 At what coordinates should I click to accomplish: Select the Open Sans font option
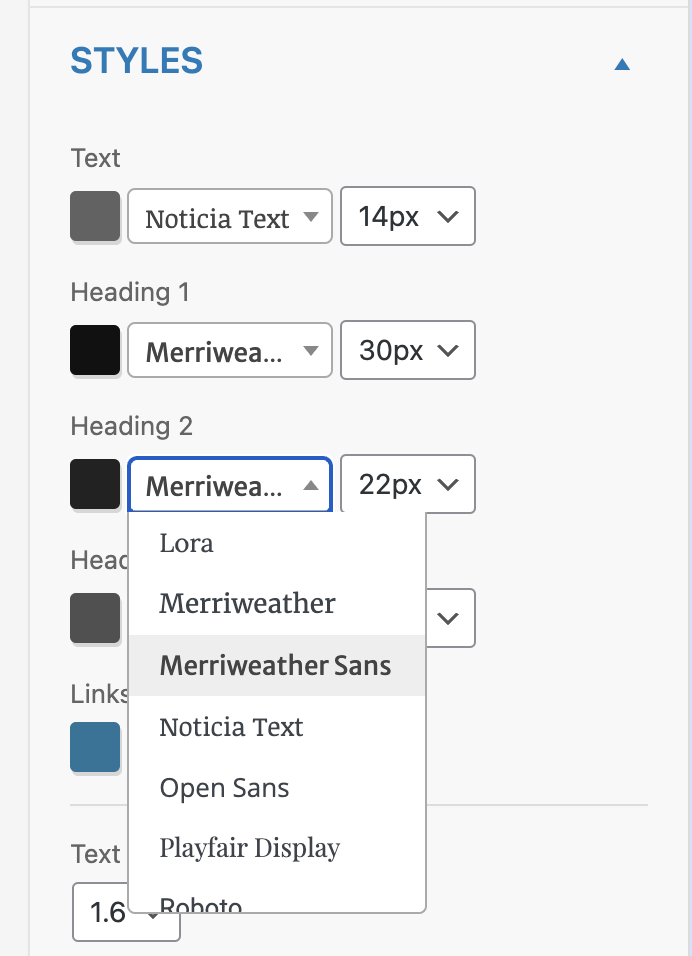224,788
